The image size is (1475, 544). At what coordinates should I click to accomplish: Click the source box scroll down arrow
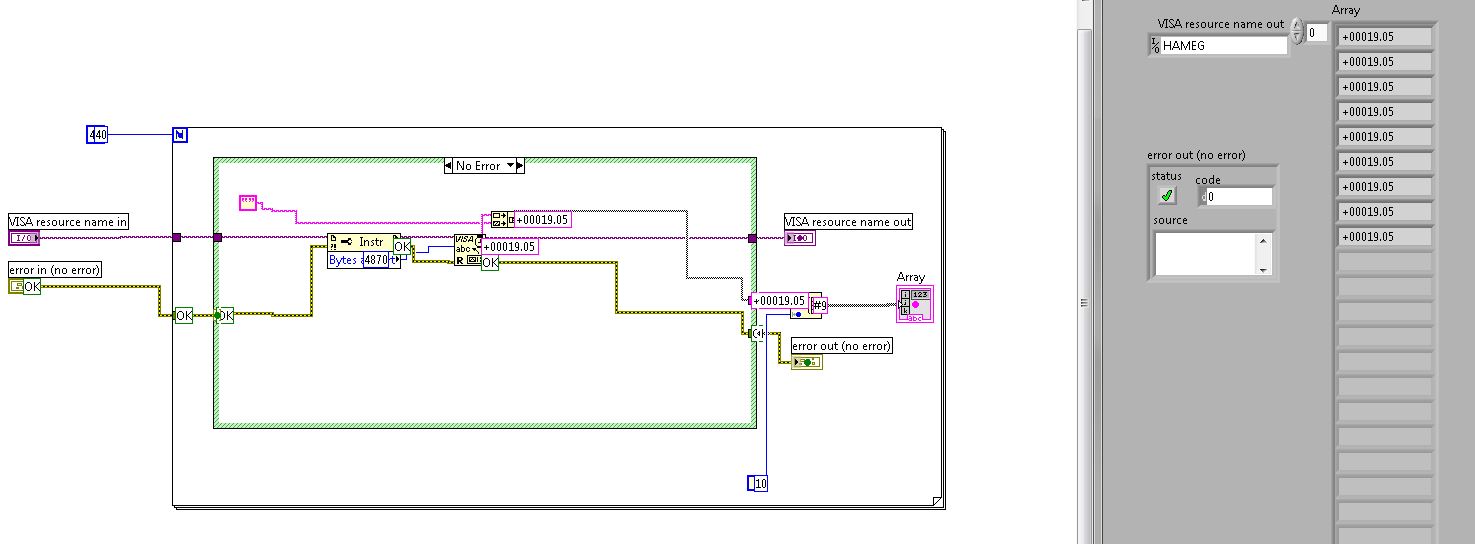click(x=1264, y=269)
